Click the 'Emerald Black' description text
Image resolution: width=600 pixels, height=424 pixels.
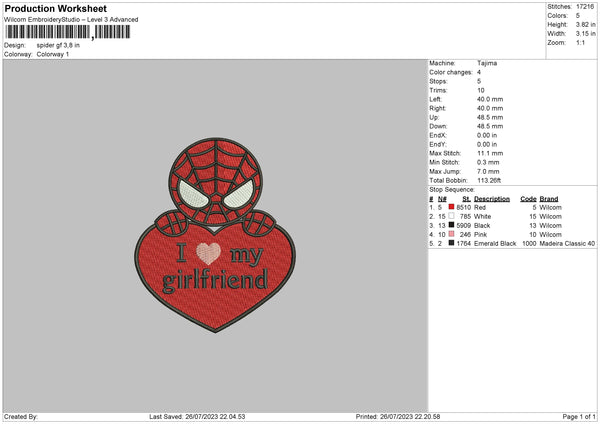pos(495,243)
